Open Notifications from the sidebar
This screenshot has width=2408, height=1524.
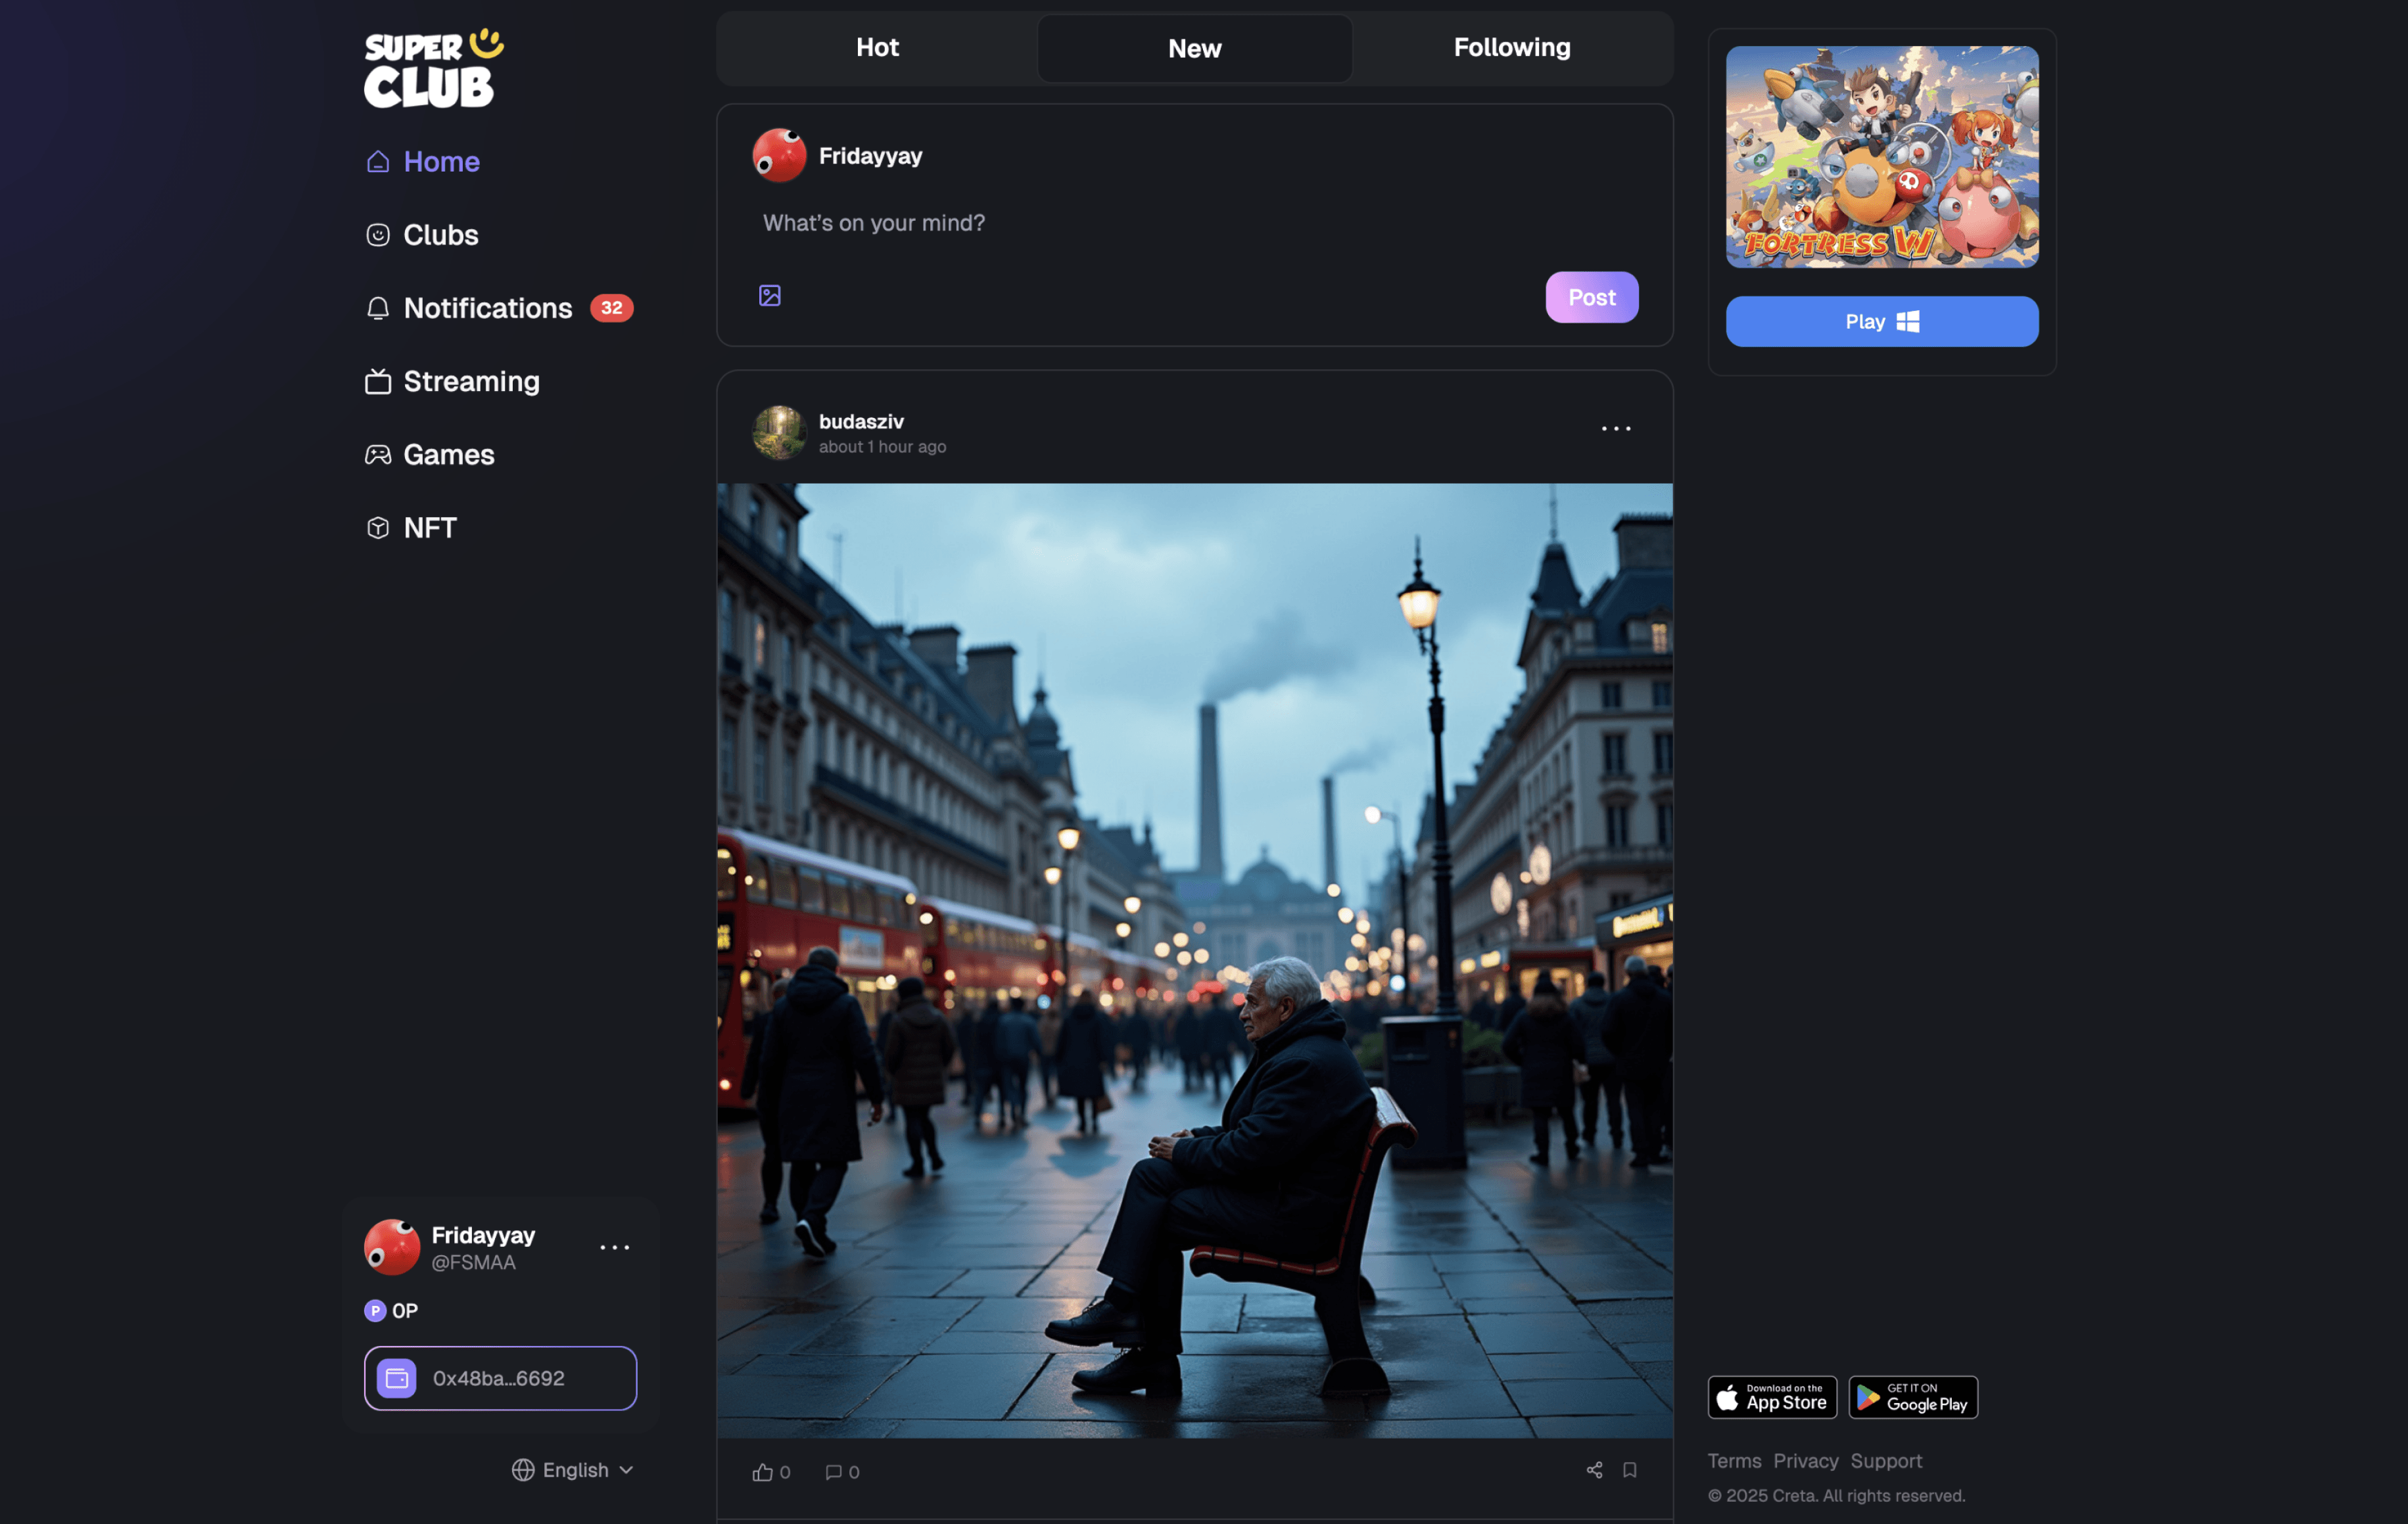coord(487,308)
